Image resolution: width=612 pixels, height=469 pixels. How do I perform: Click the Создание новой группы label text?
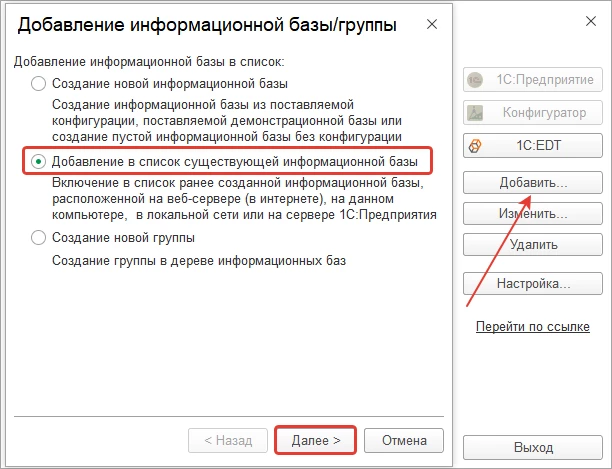pos(123,238)
